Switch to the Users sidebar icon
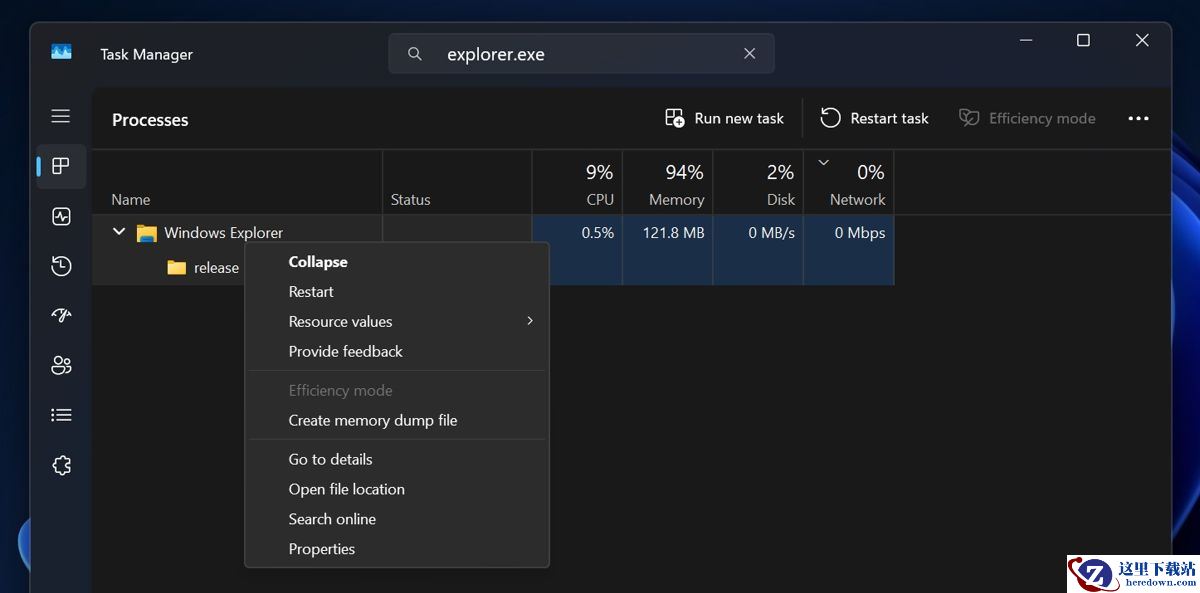The height and width of the screenshot is (593, 1200). click(61, 365)
